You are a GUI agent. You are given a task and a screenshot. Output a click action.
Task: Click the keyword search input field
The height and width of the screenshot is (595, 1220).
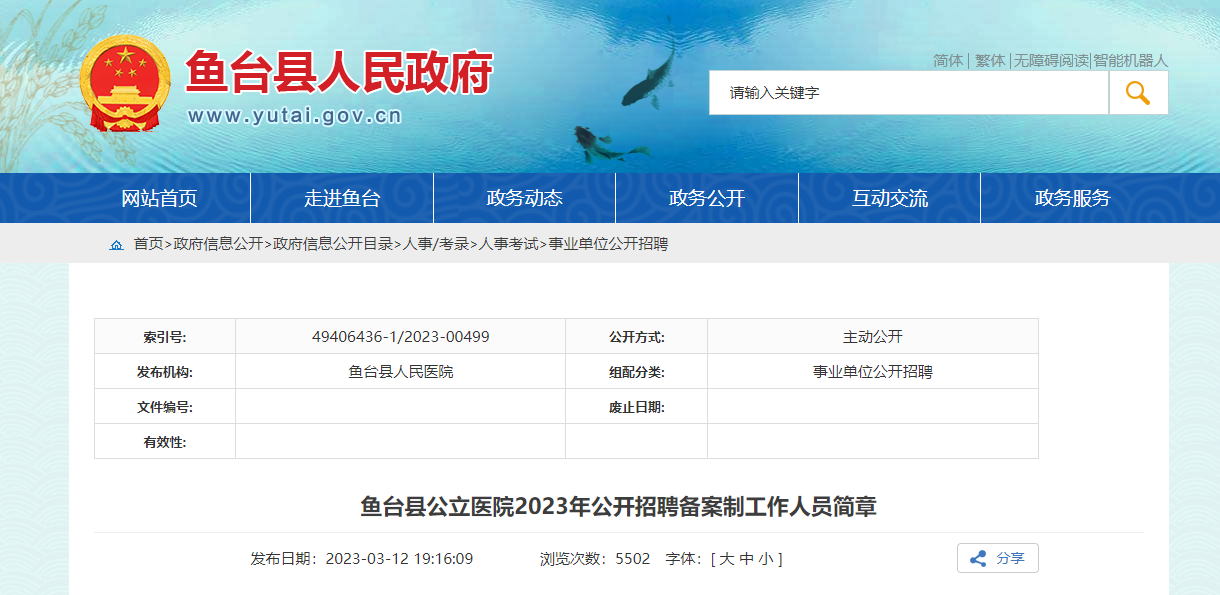point(908,93)
